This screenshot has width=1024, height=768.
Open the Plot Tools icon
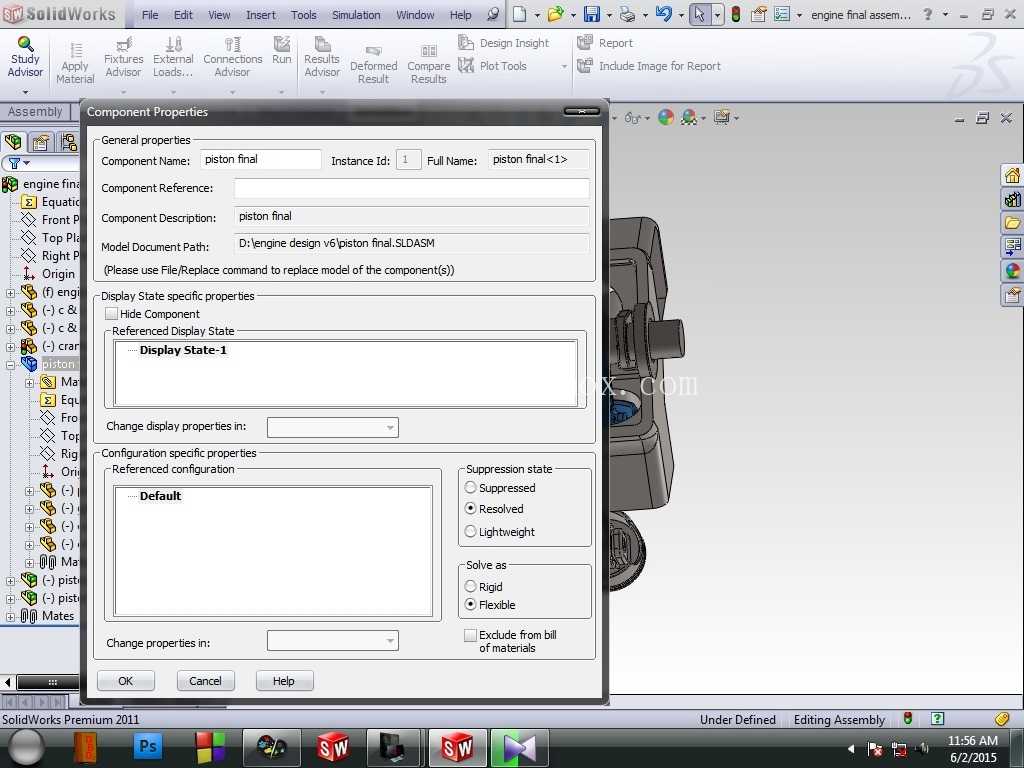coord(466,65)
